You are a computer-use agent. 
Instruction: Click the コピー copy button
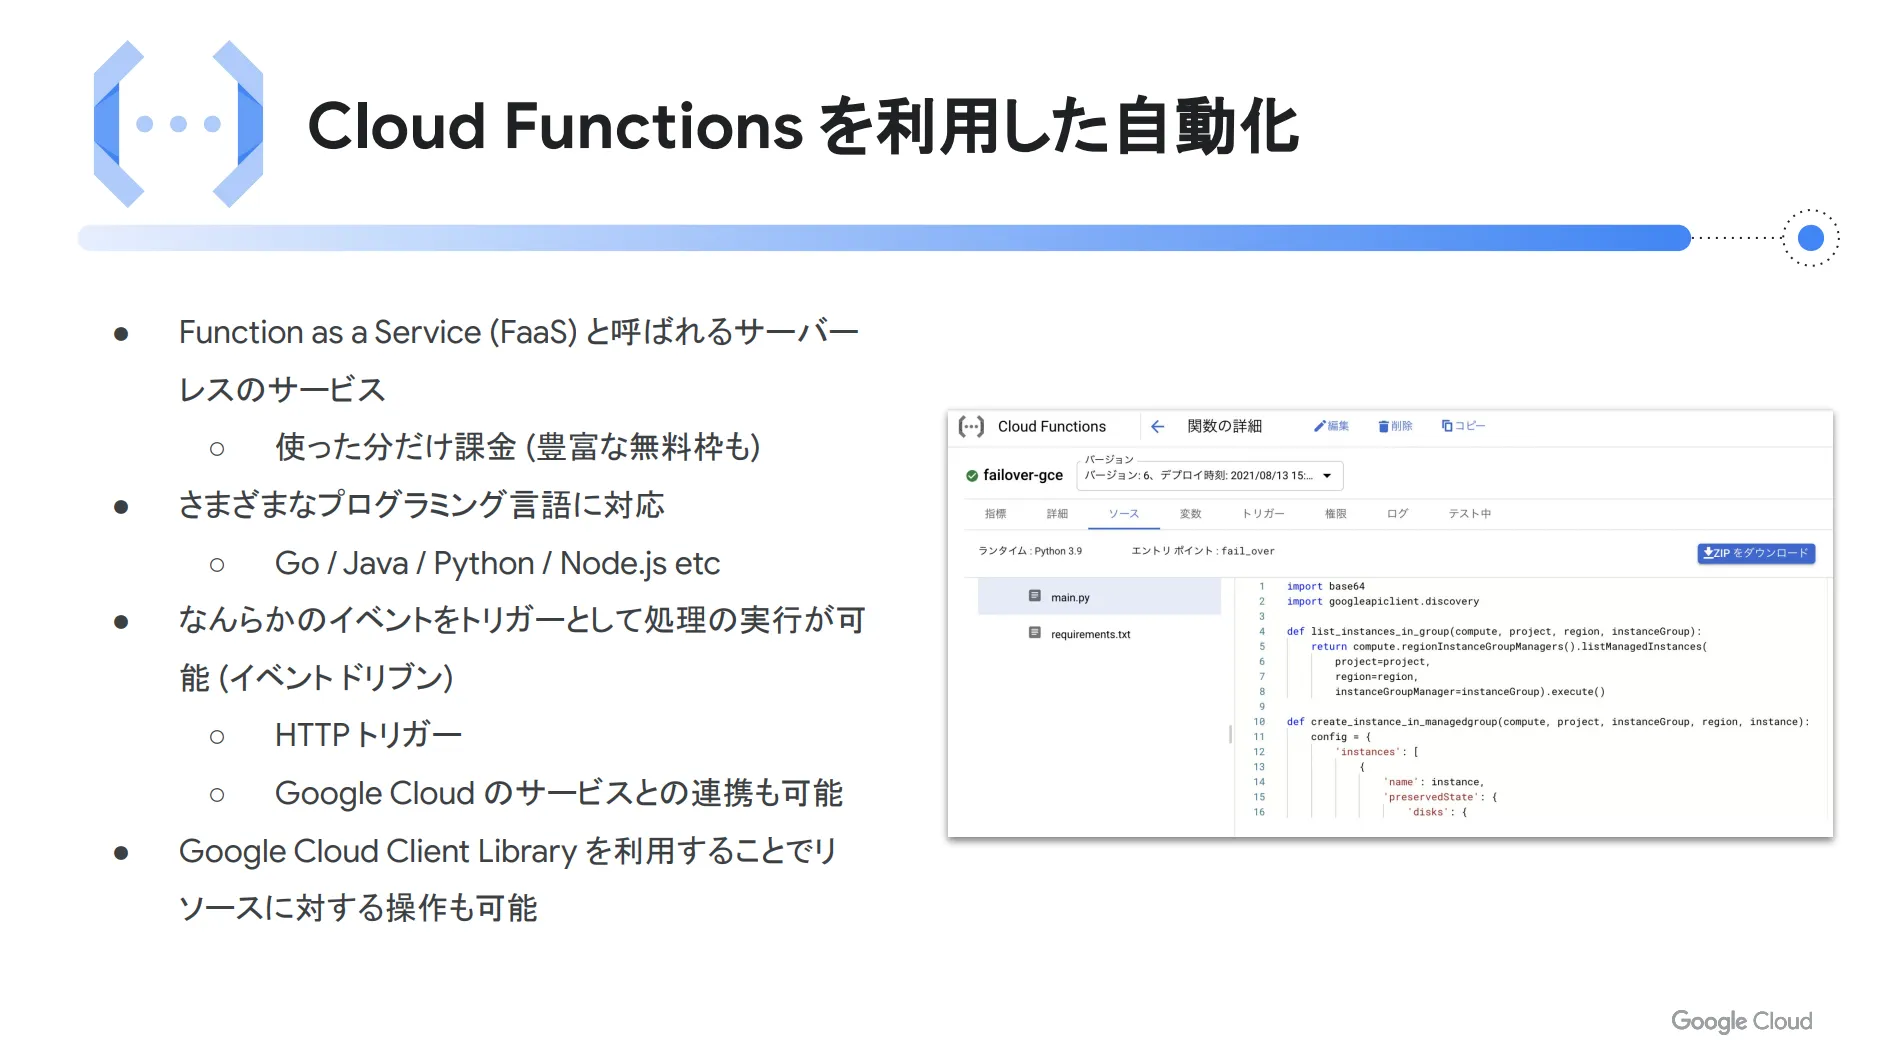coord(1463,426)
